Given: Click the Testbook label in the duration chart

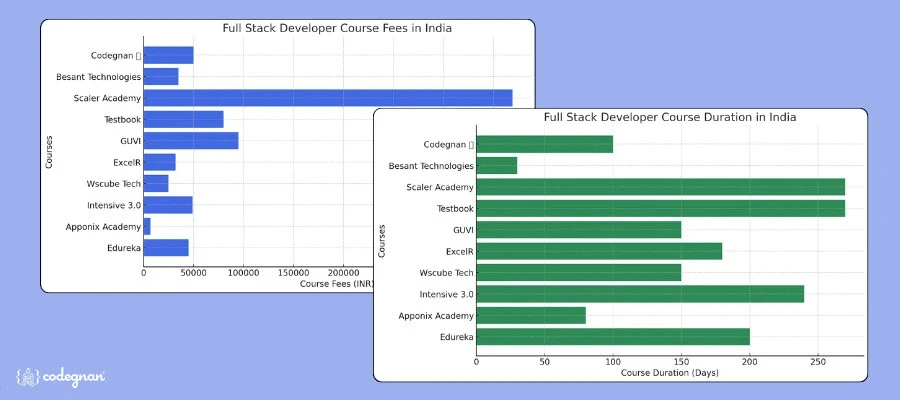Looking at the screenshot, I should (455, 208).
